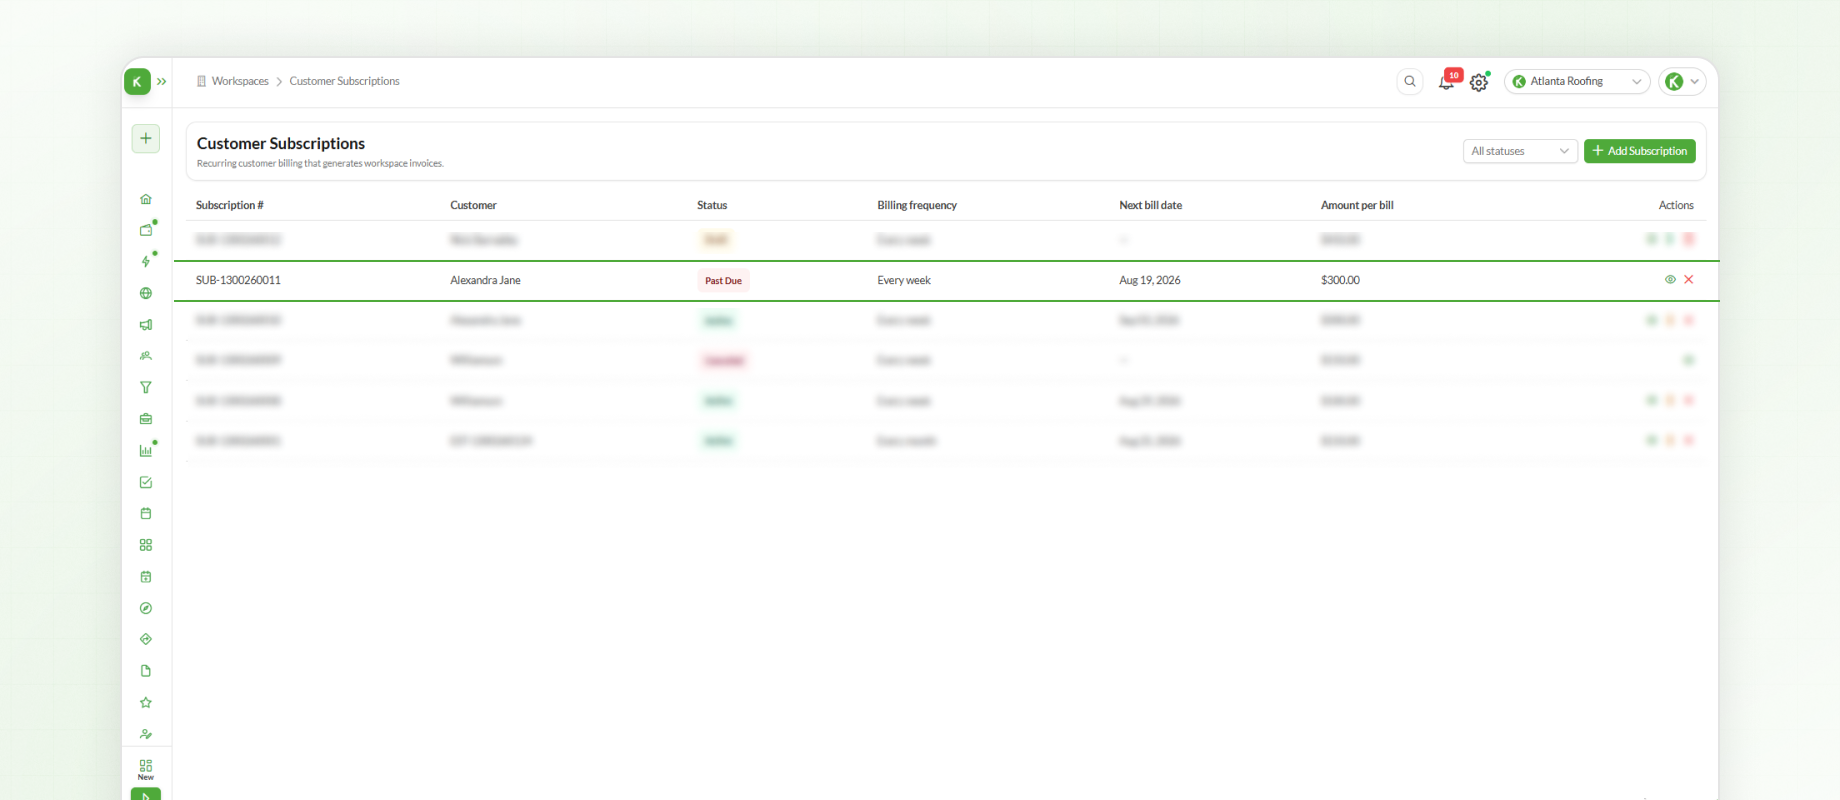Open notifications bell with 10 badge
Image resolution: width=1840 pixels, height=800 pixels.
(1447, 82)
